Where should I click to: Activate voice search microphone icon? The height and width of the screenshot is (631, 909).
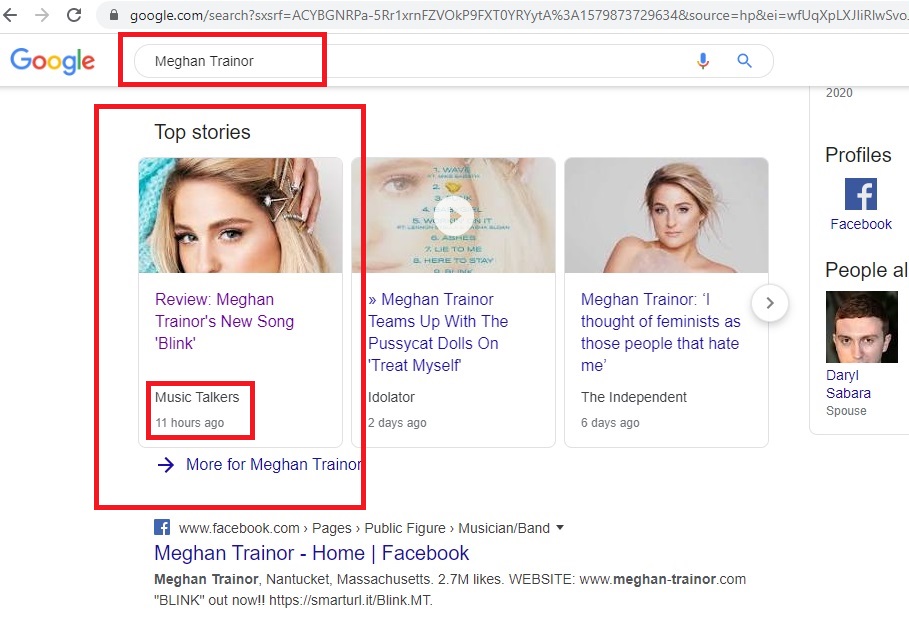703,61
